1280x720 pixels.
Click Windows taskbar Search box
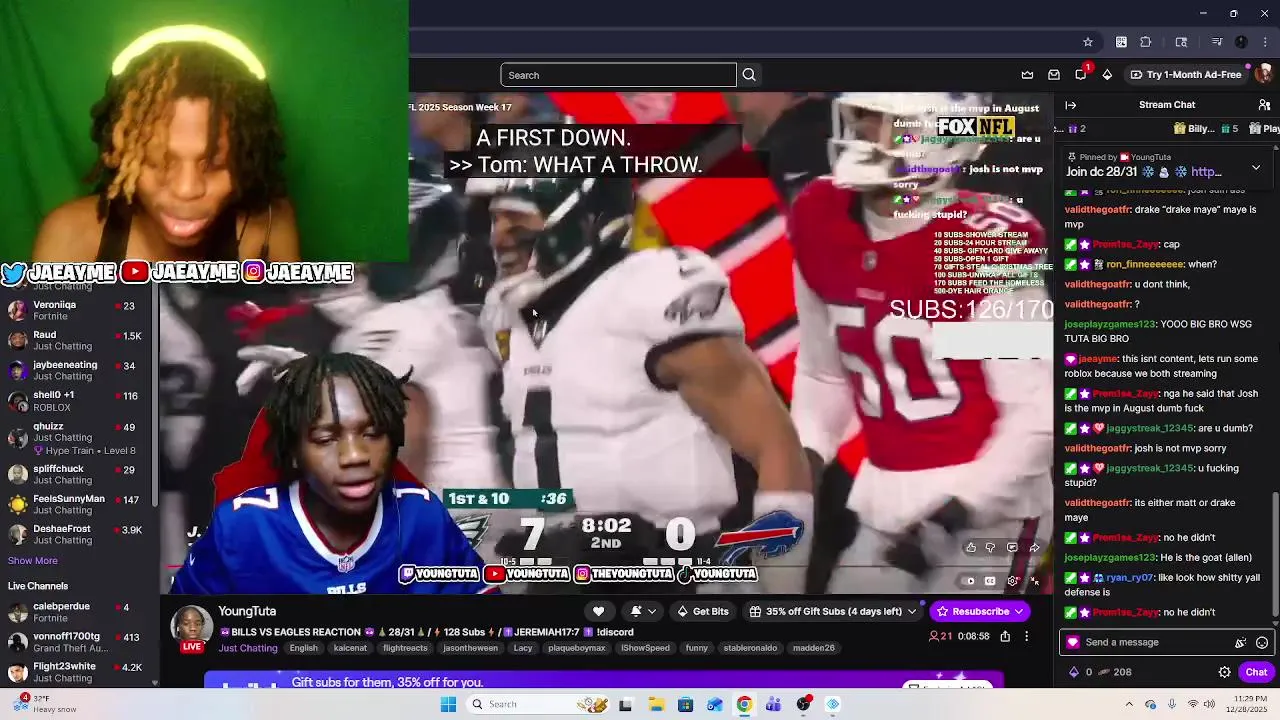coord(539,704)
